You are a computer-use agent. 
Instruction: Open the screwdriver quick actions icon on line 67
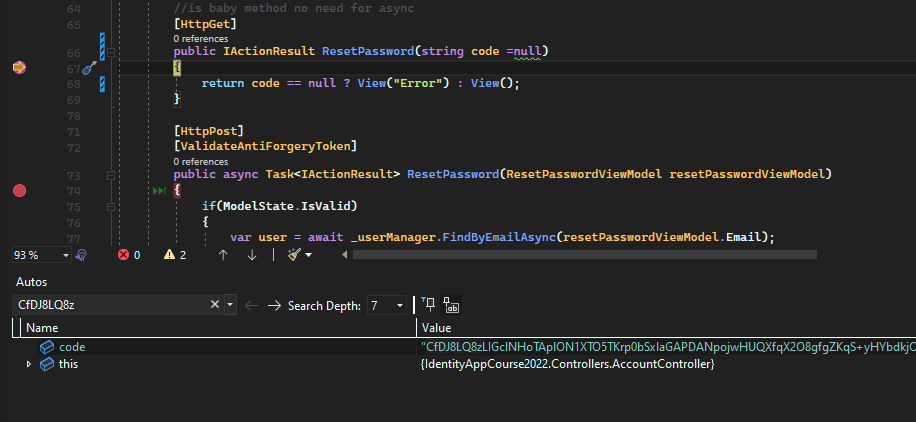click(89, 68)
